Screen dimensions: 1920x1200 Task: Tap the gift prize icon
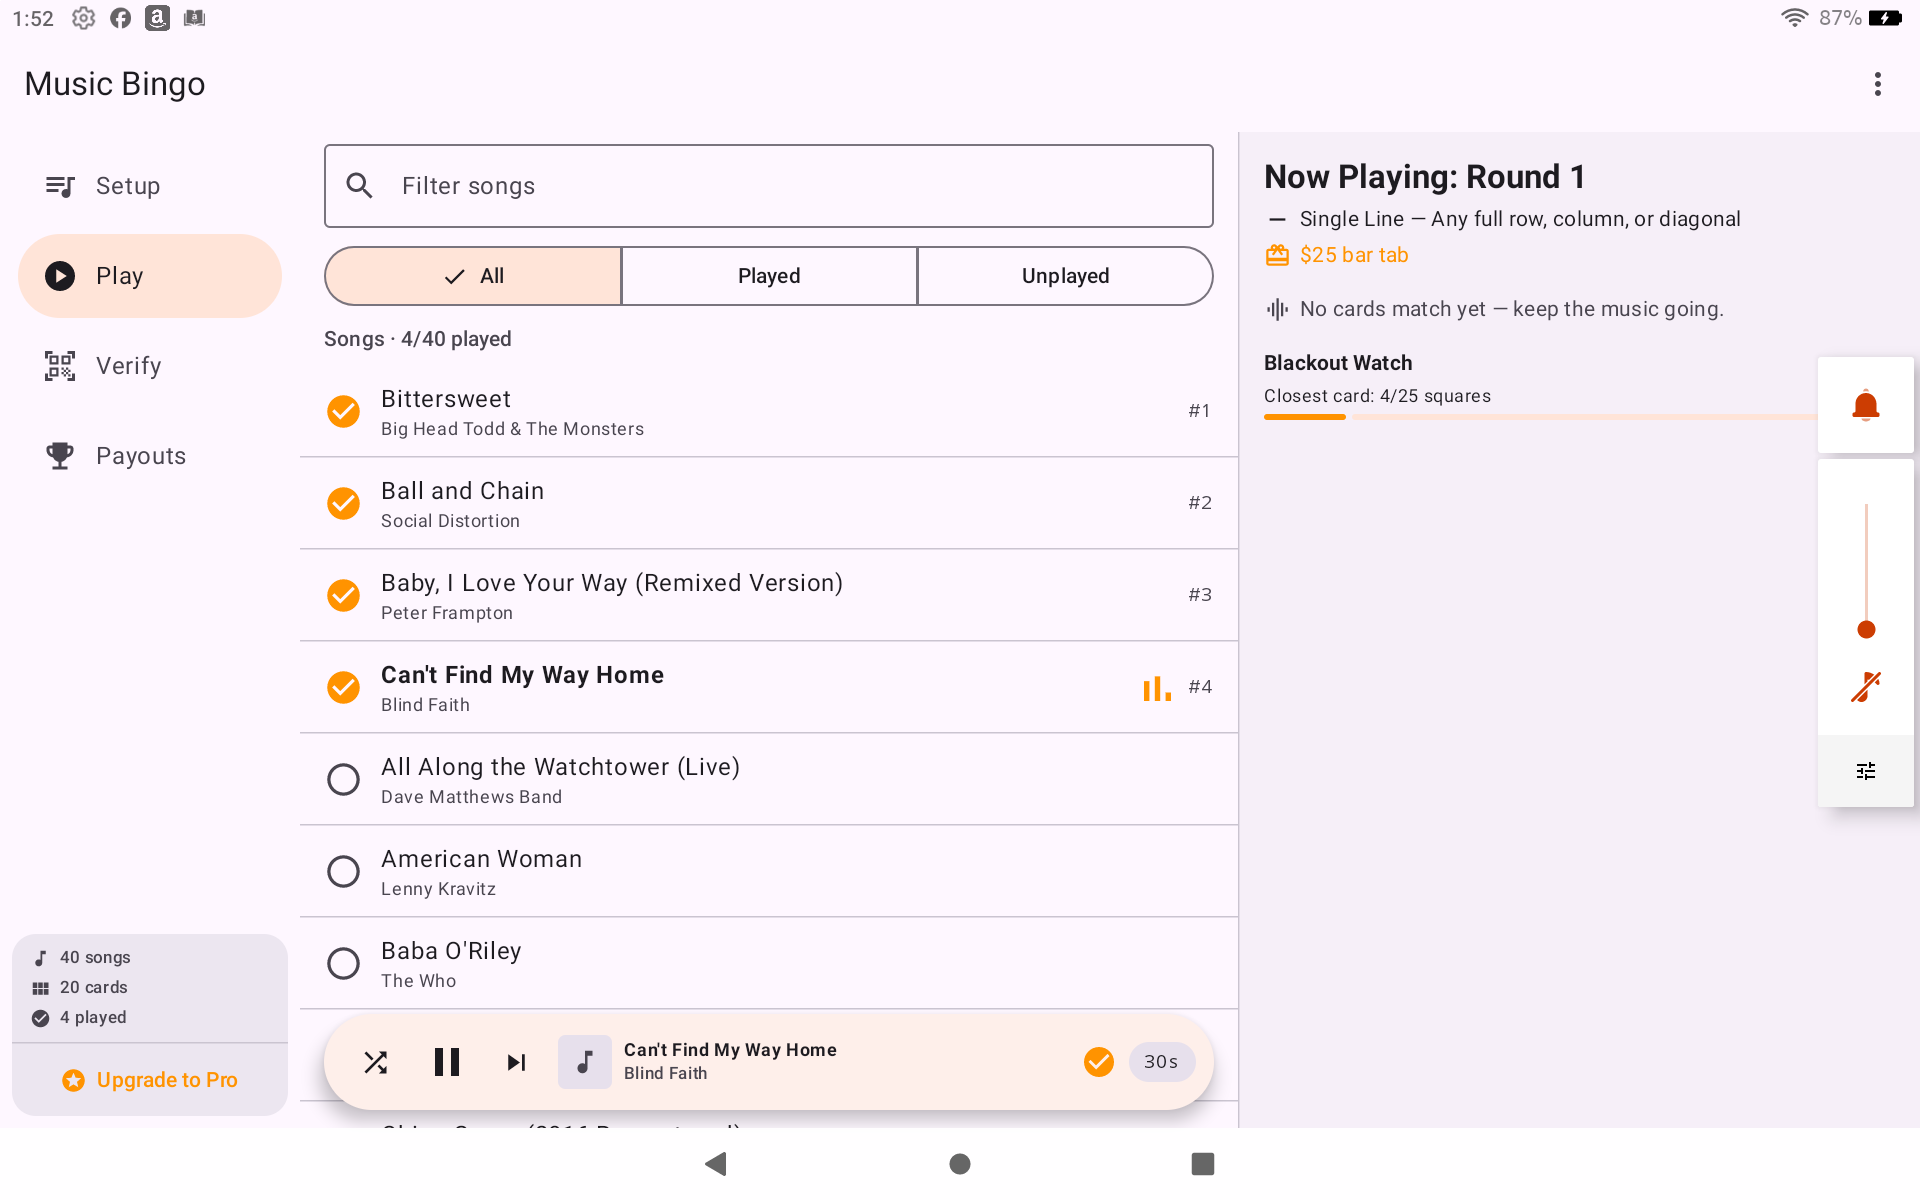coord(1277,255)
